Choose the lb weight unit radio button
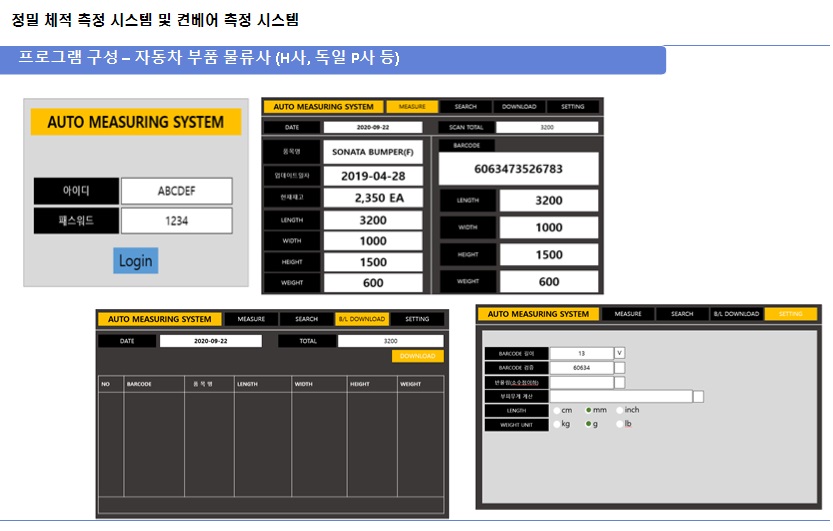This screenshot has height=531, width=833. (621, 424)
